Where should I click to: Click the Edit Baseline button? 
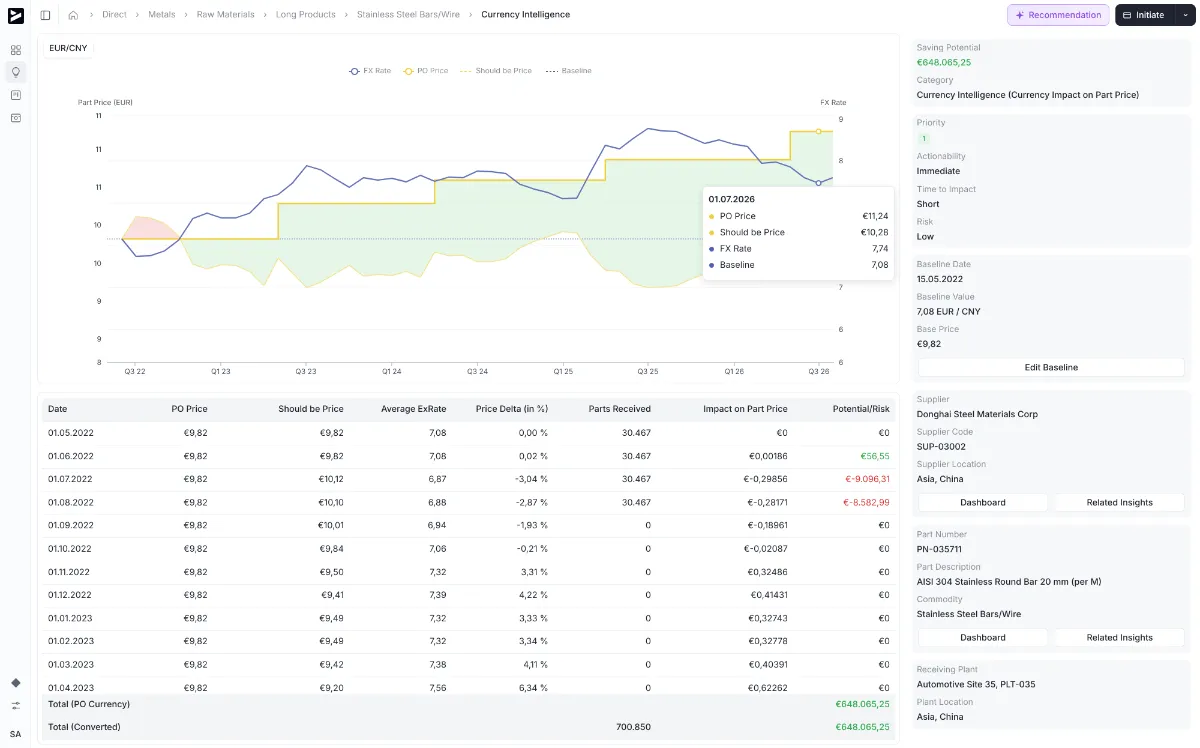click(1051, 367)
